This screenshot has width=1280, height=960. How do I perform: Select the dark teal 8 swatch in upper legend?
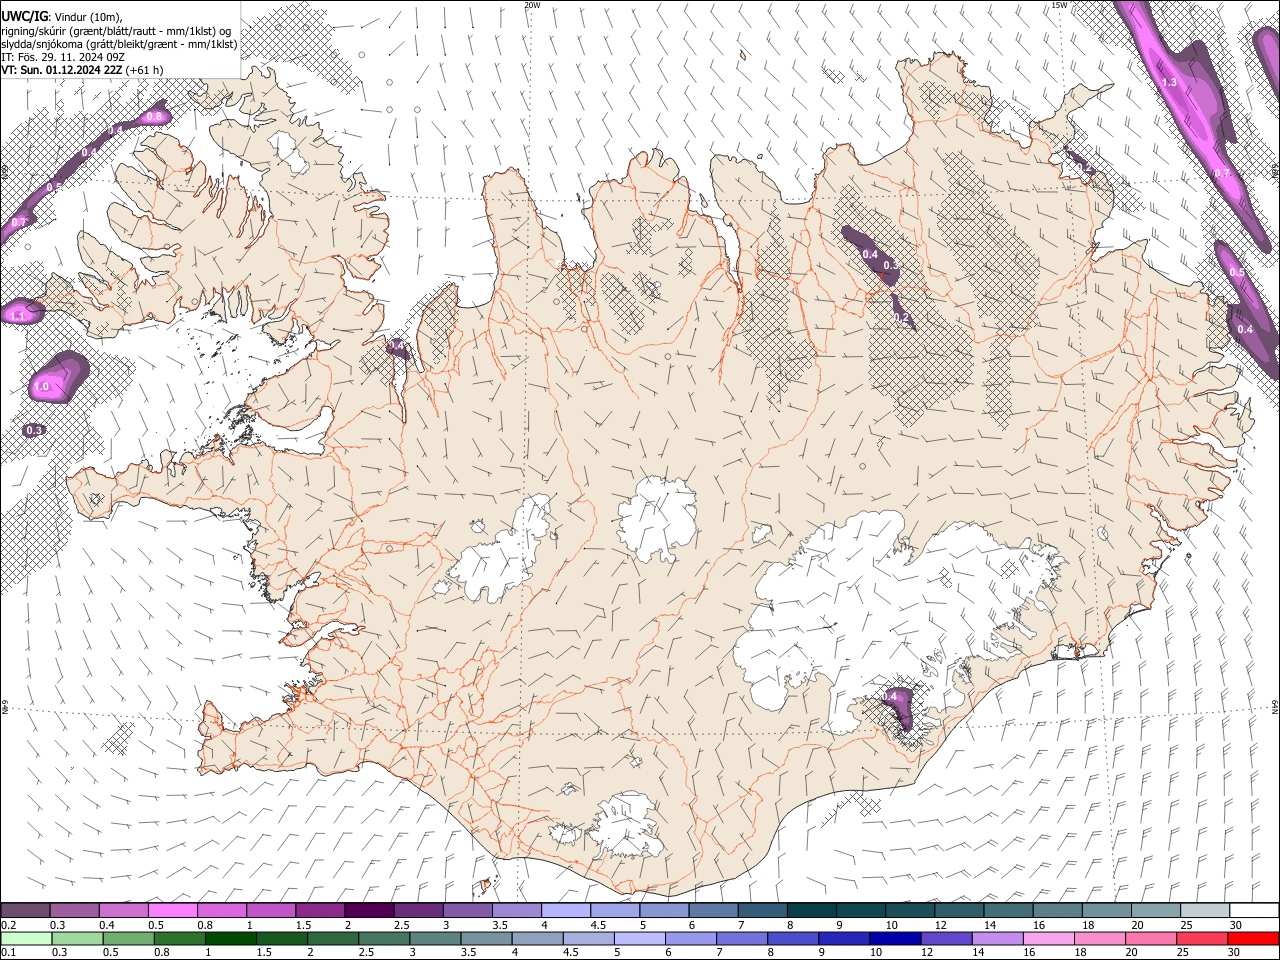tap(812, 910)
